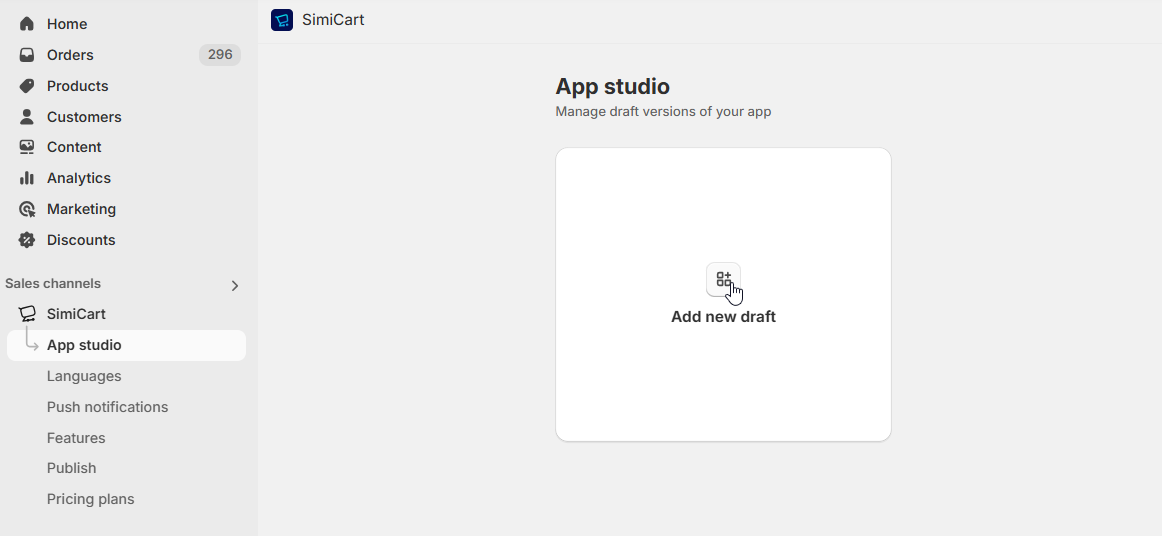The height and width of the screenshot is (536, 1162).
Task: Navigate to the Publish page
Action: click(72, 468)
